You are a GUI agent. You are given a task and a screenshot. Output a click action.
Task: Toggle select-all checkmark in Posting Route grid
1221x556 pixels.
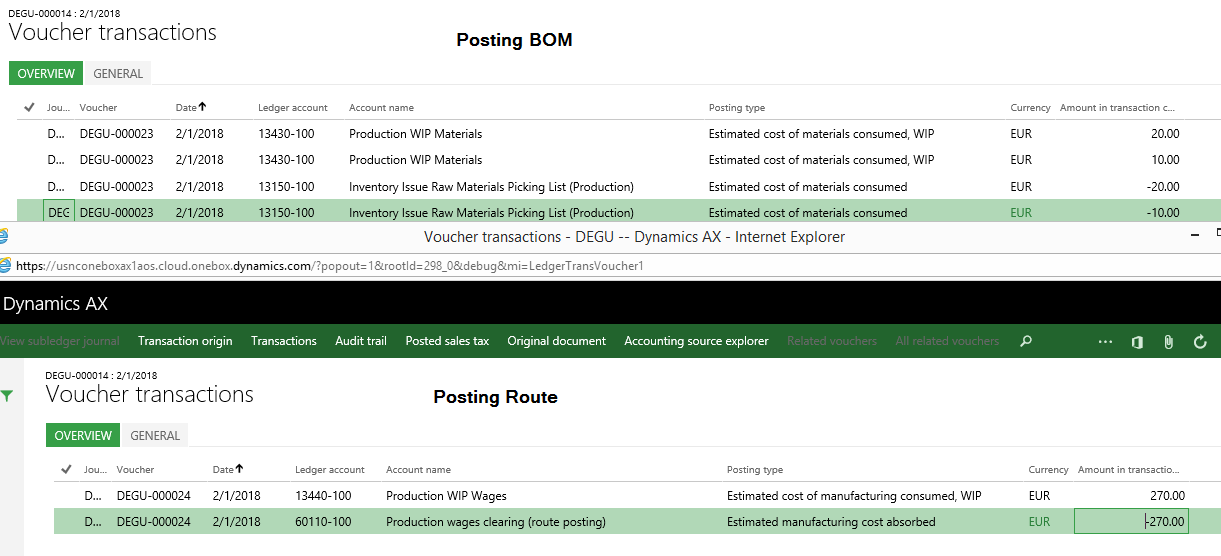(66, 469)
